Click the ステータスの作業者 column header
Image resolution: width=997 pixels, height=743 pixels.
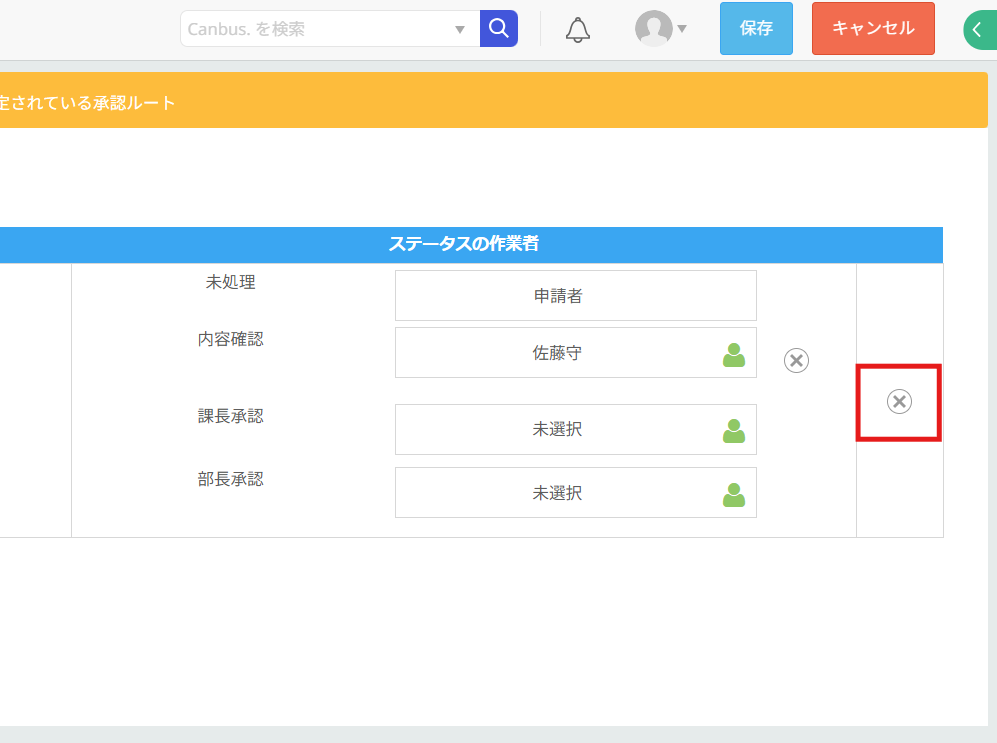tap(470, 244)
